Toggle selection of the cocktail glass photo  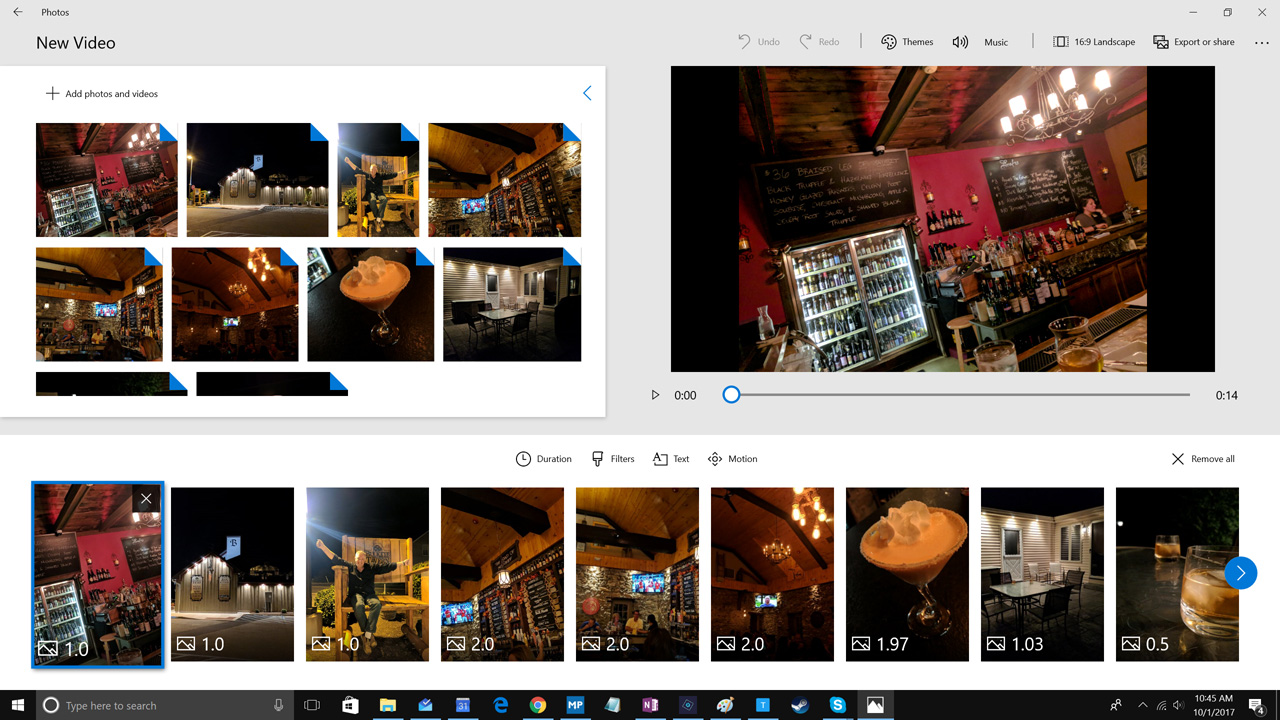tap(371, 304)
